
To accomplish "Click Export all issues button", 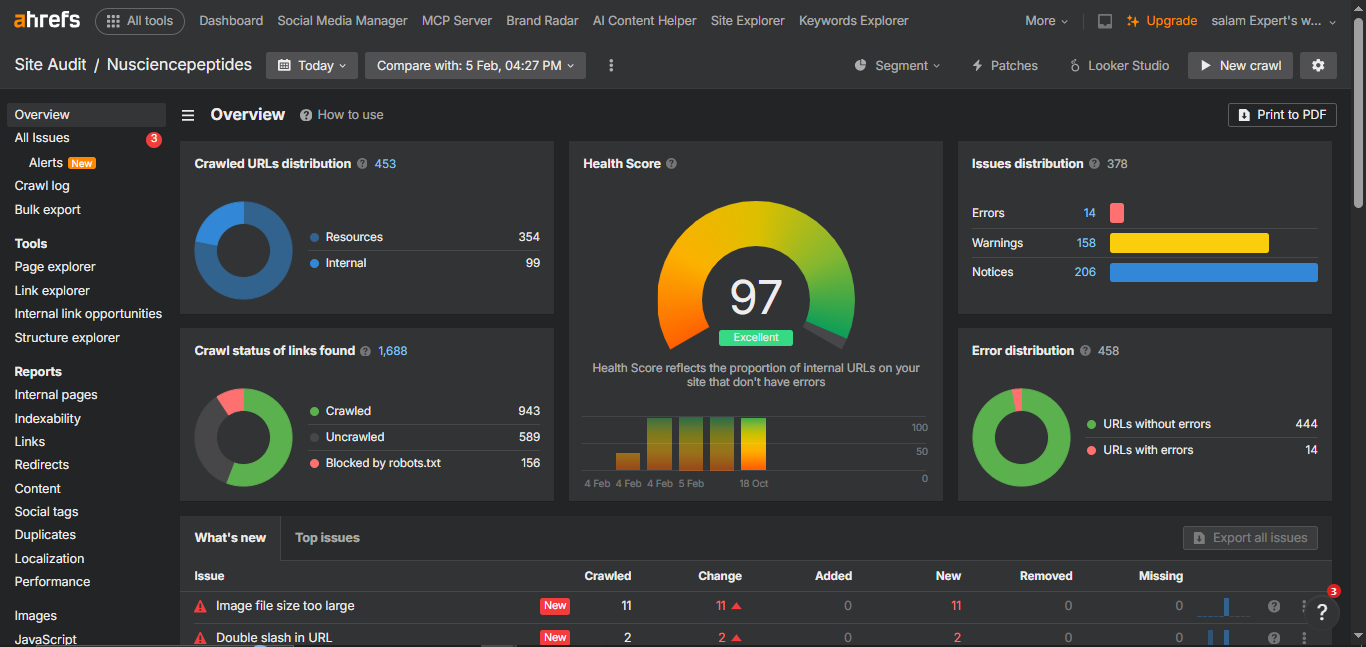I will 1250,538.
